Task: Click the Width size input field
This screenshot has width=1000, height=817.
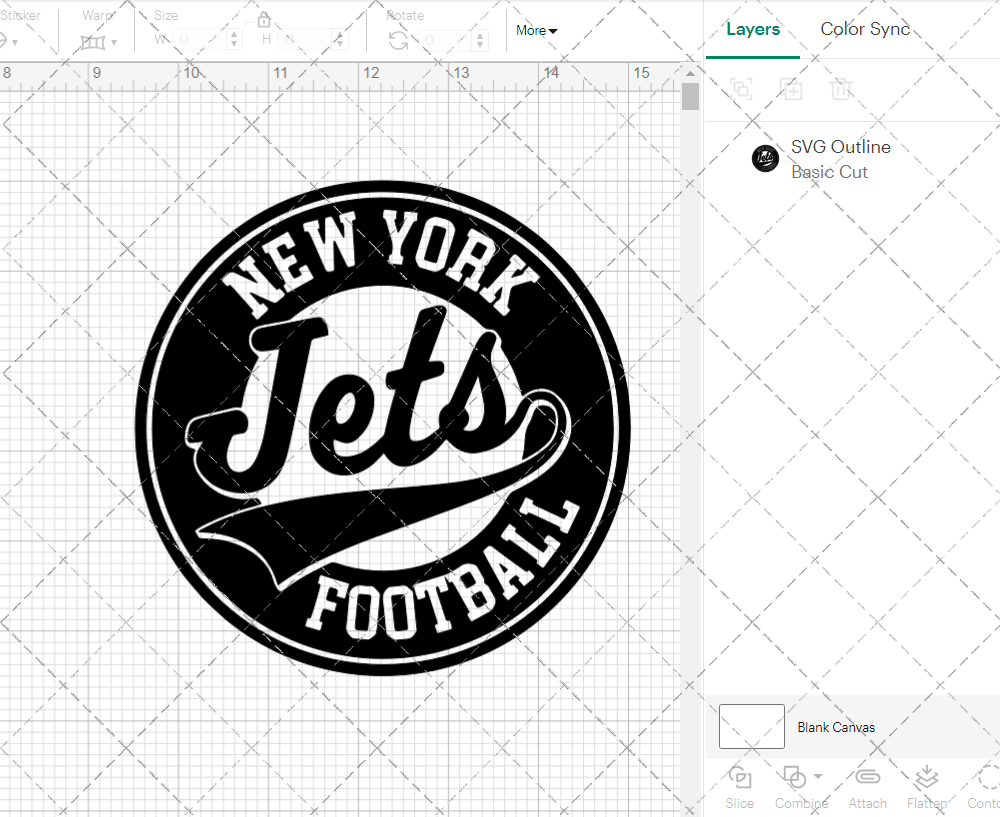Action: coord(200,40)
